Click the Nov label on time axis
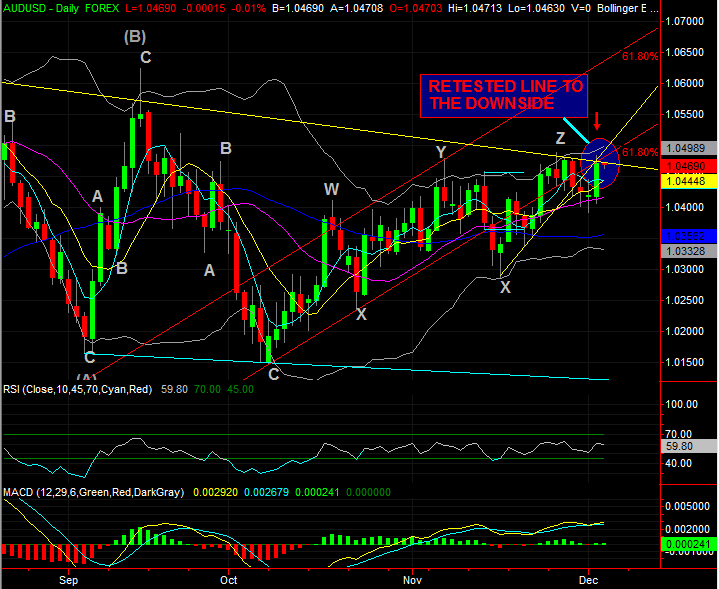 tap(410, 579)
